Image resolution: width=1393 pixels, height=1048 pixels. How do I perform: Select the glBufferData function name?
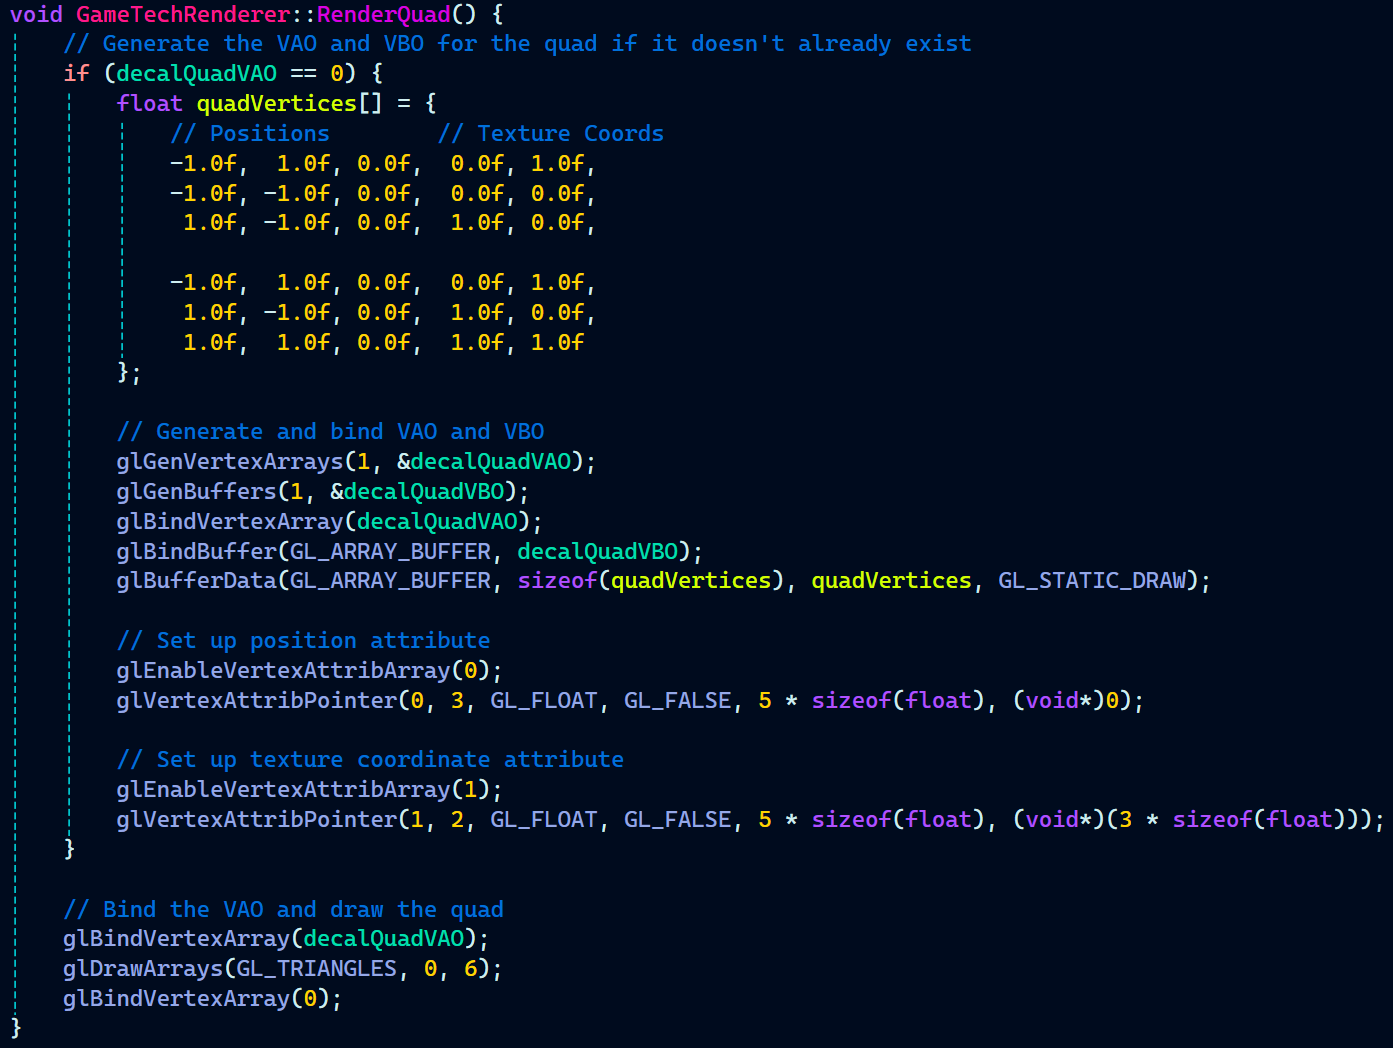196,580
